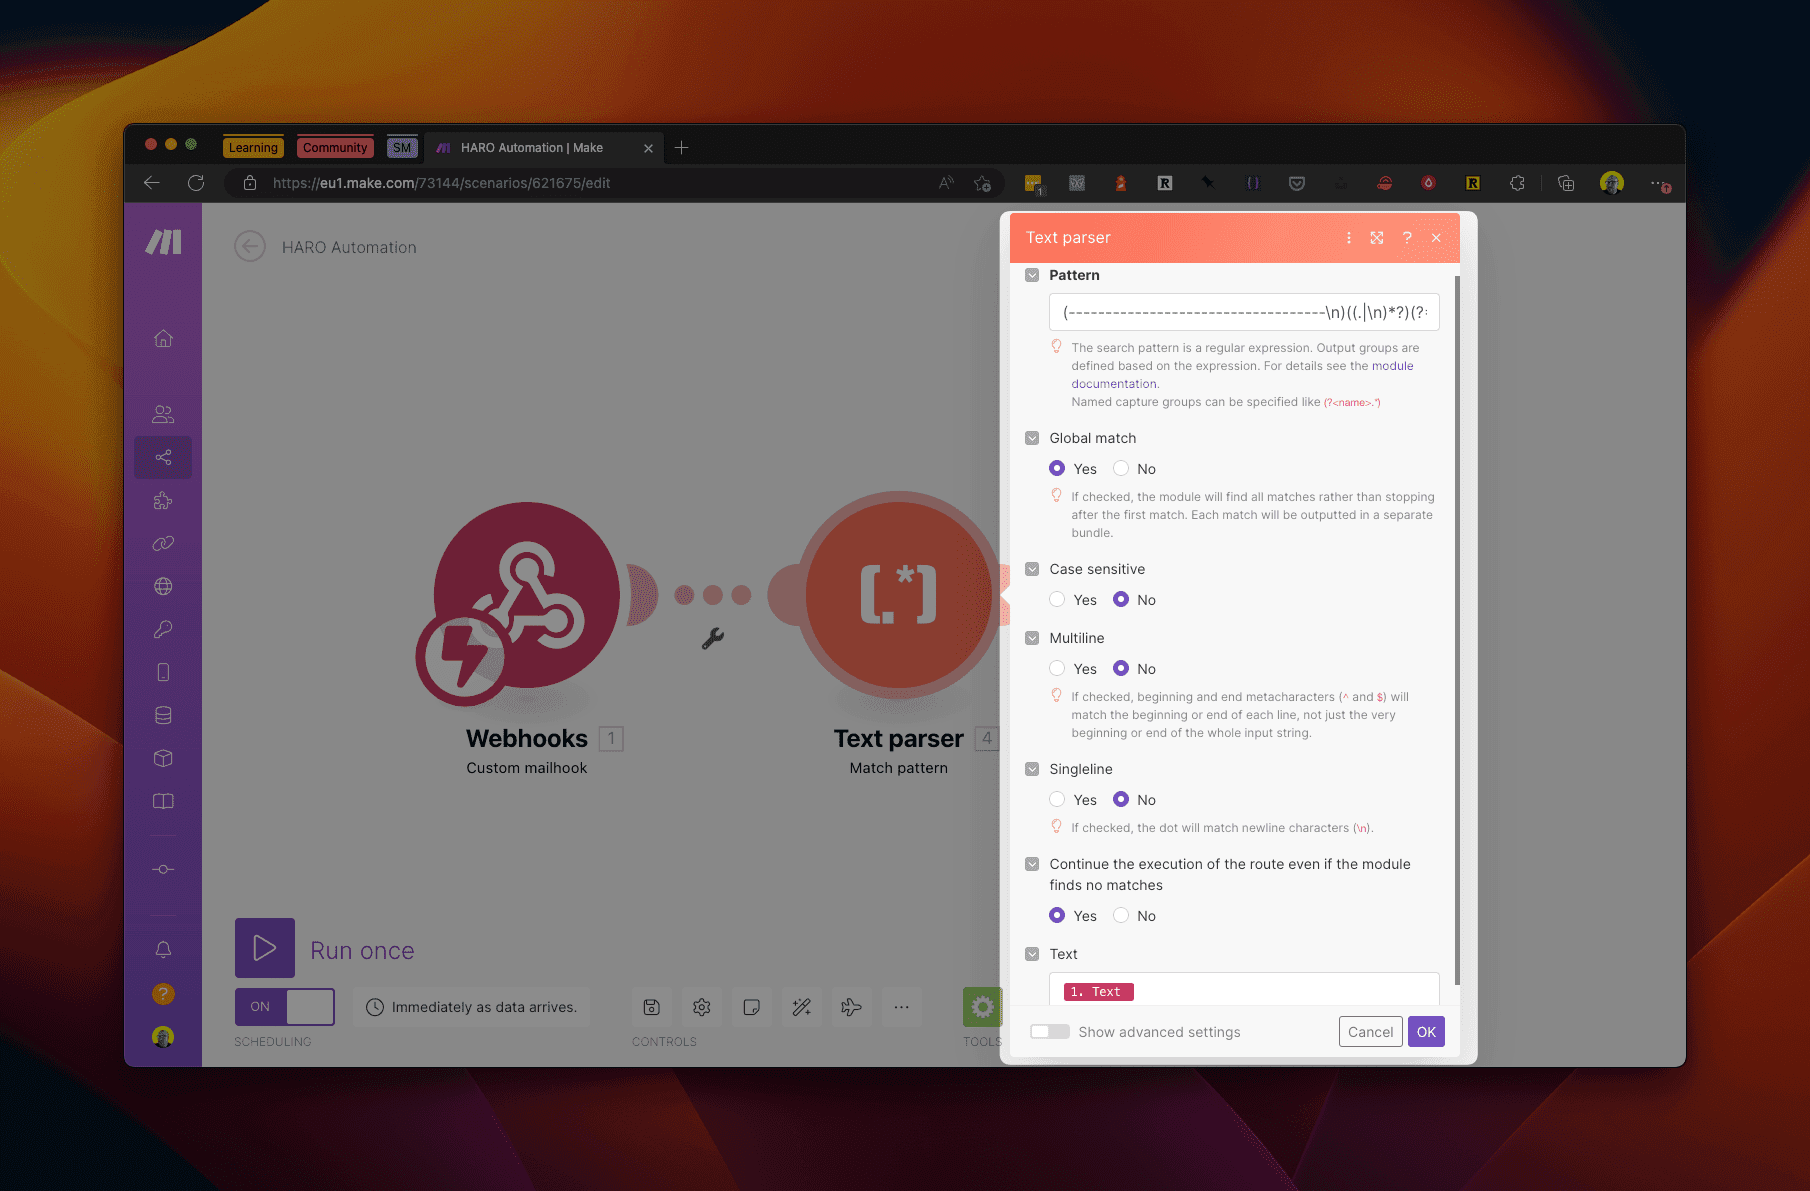
Task: Click into the Pattern regex input field
Action: (1244, 312)
